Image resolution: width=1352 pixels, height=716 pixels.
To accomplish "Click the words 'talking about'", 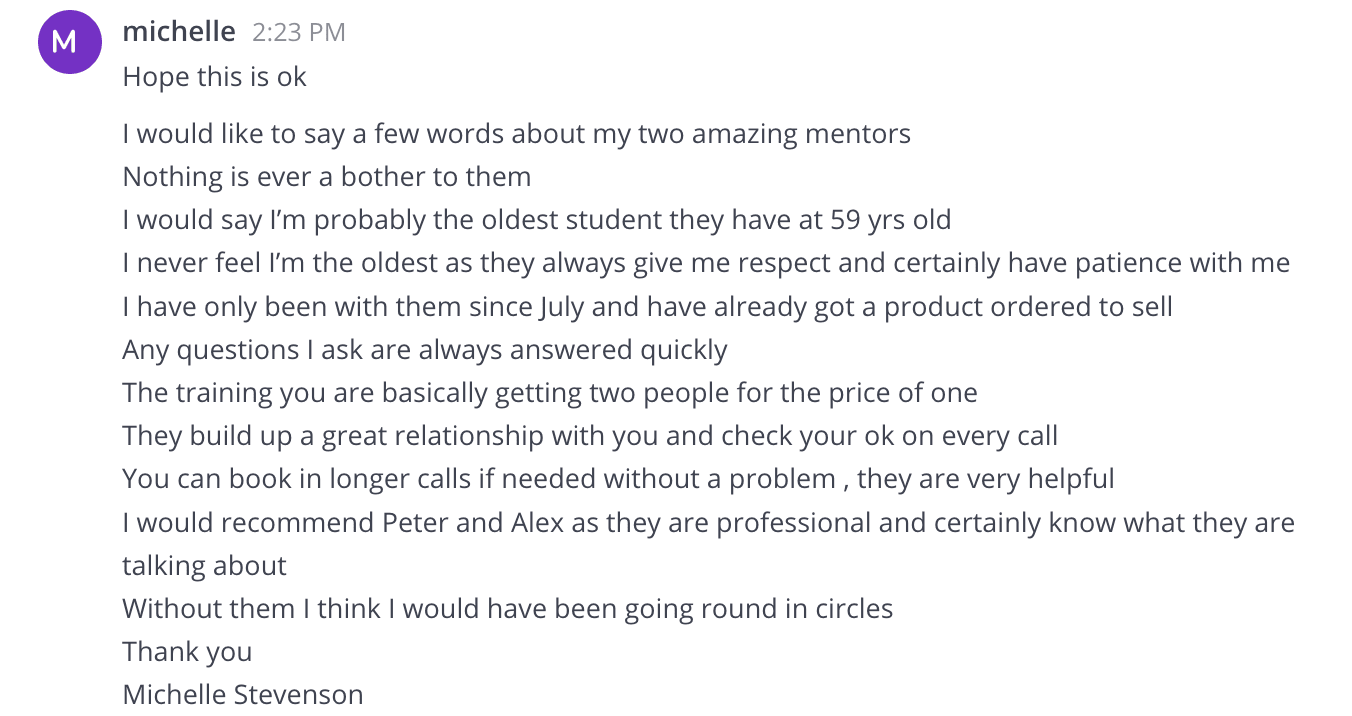I will [x=204, y=566].
